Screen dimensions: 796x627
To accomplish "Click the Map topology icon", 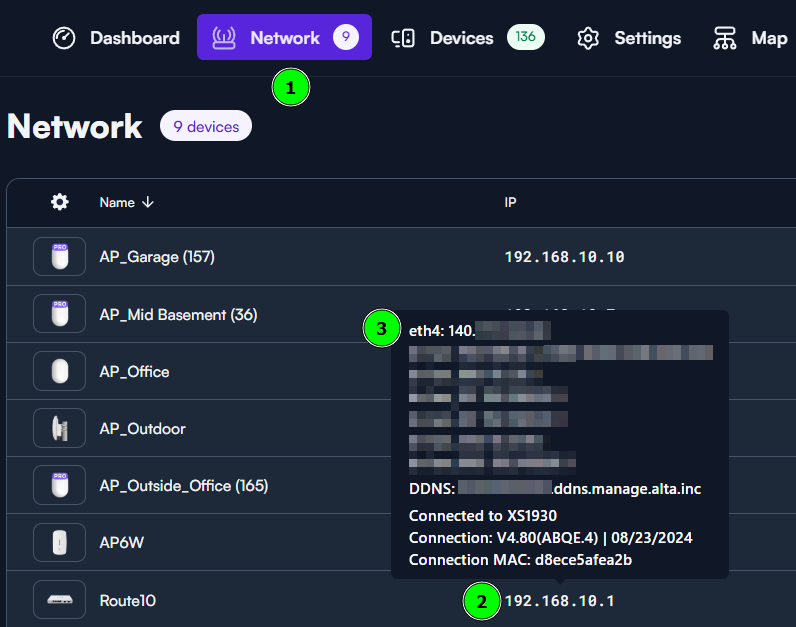I will [x=724, y=38].
